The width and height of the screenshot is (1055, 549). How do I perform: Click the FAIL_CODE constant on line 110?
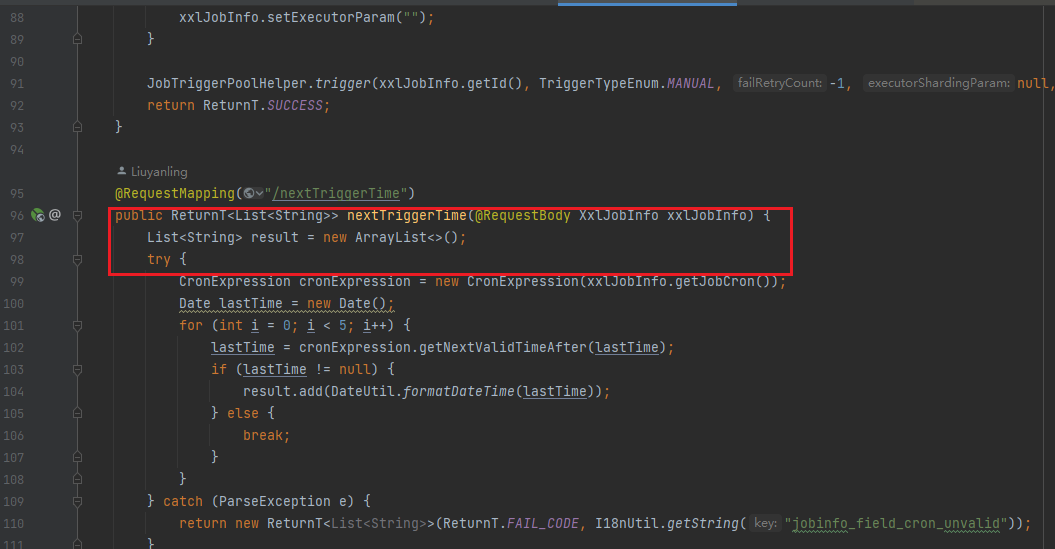click(542, 523)
